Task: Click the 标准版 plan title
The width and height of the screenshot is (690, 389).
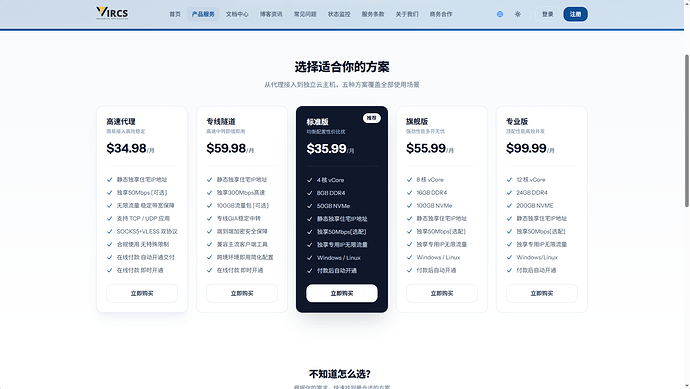Action: (x=317, y=122)
